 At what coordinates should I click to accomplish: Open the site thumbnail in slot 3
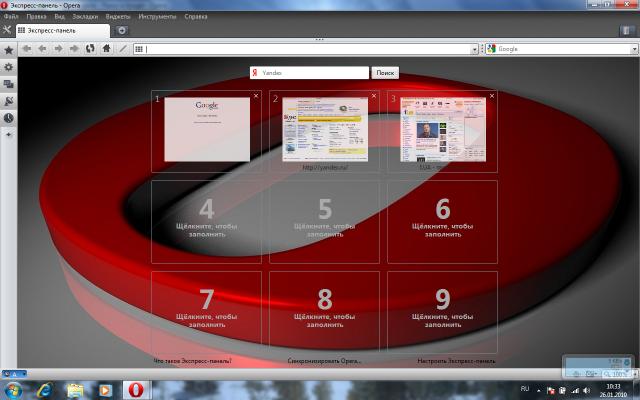click(443, 129)
